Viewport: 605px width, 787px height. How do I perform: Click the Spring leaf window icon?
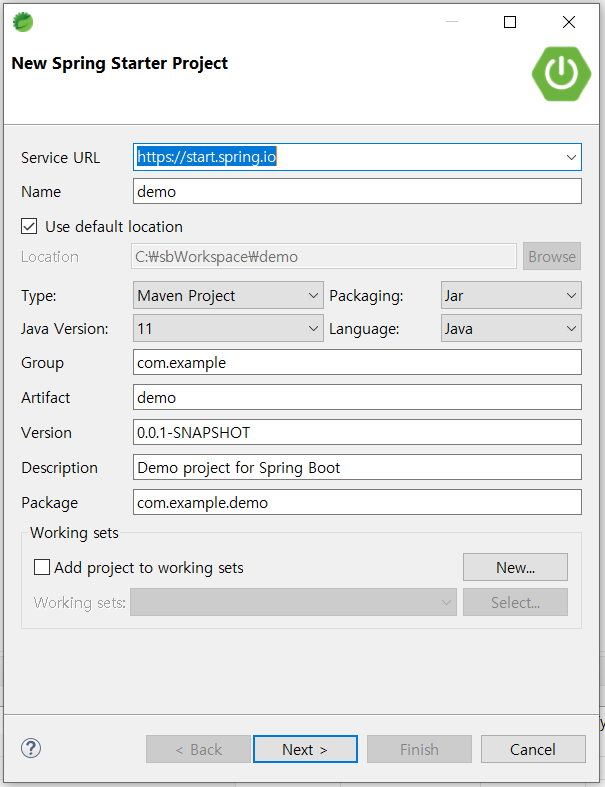pyautogui.click(x=23, y=22)
